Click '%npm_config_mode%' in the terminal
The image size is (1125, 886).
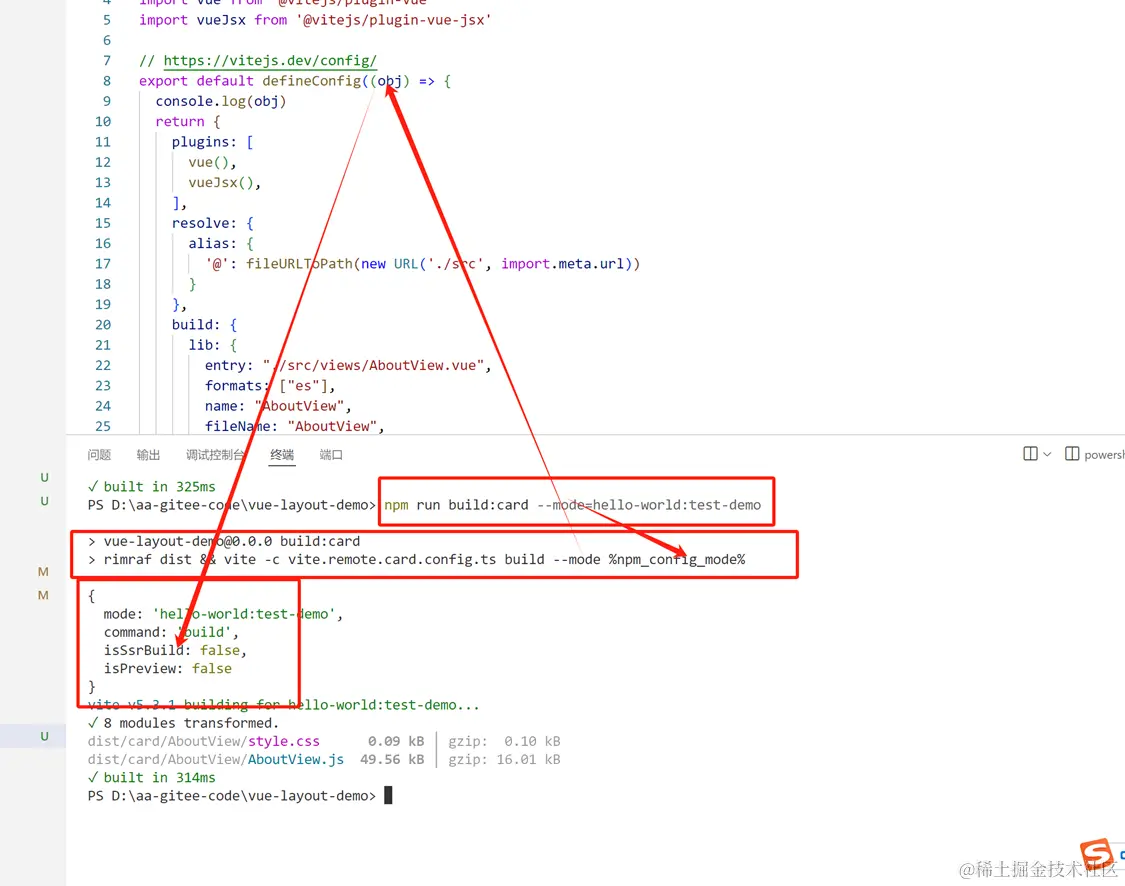[x=677, y=560]
